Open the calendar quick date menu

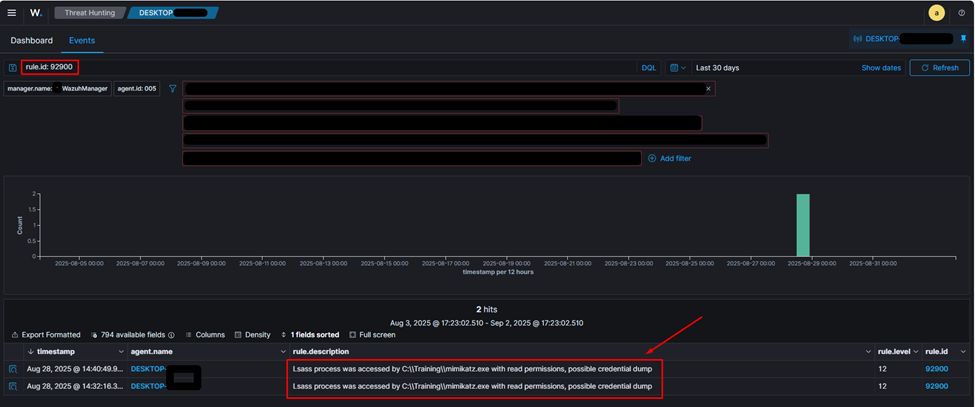point(677,68)
